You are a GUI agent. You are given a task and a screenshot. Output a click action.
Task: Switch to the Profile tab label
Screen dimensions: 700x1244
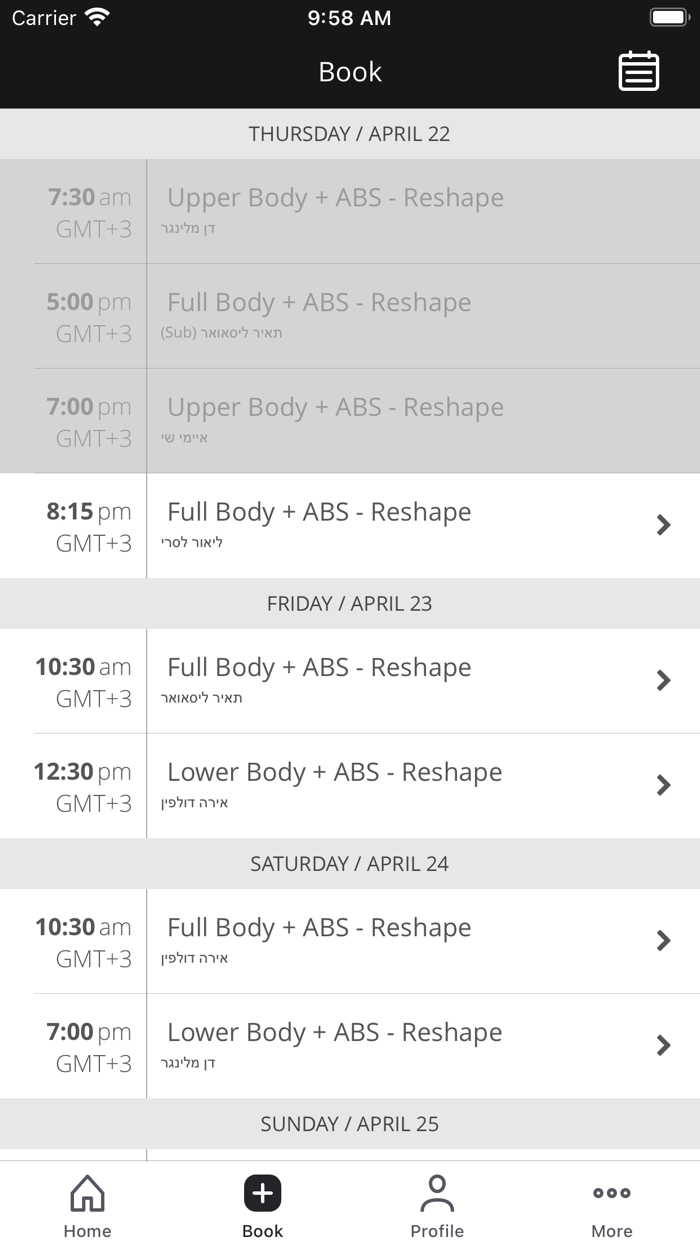tap(437, 1231)
